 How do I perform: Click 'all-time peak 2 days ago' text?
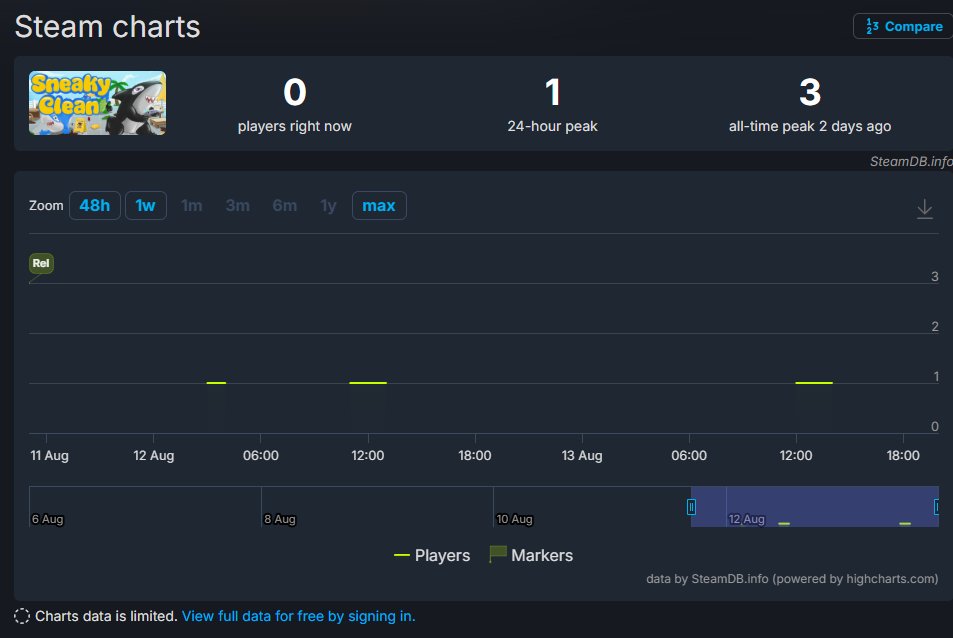pos(810,126)
